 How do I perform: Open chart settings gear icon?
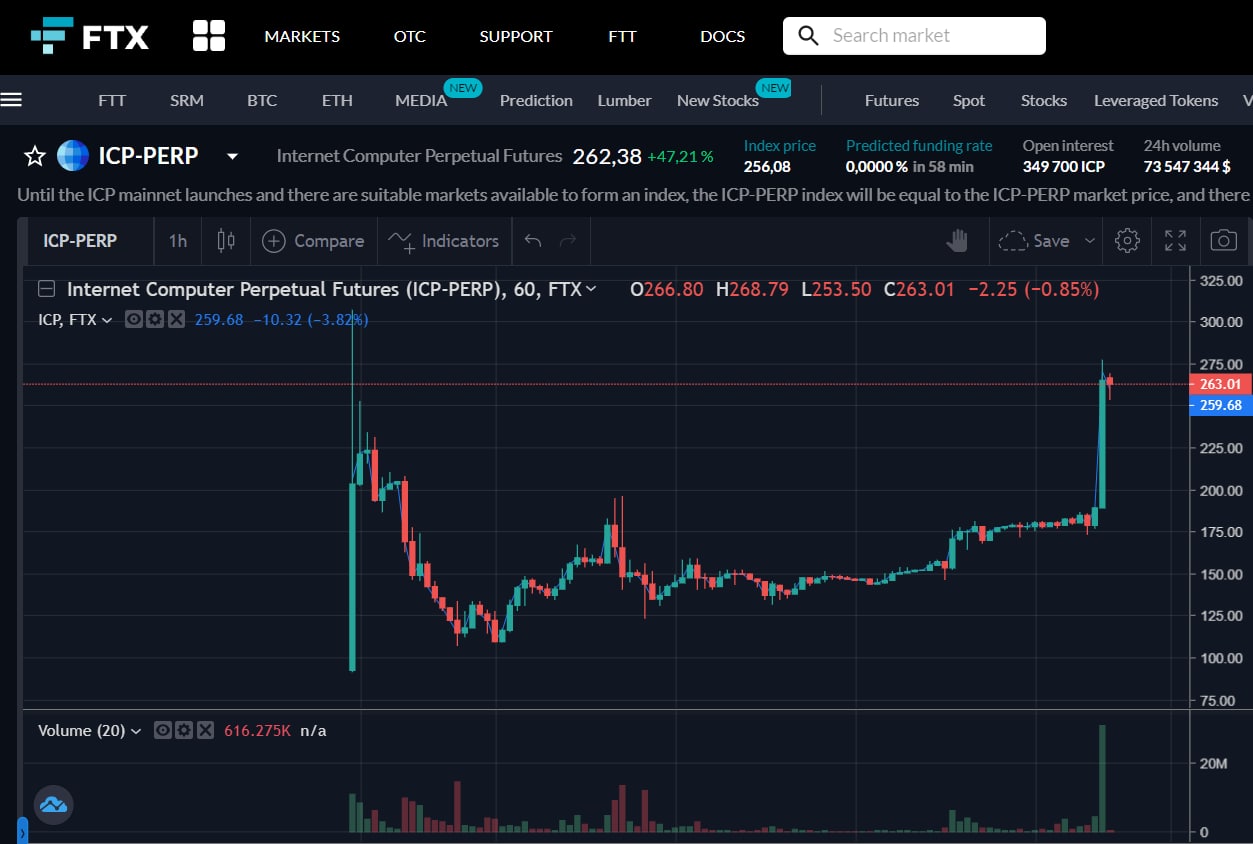(1127, 241)
